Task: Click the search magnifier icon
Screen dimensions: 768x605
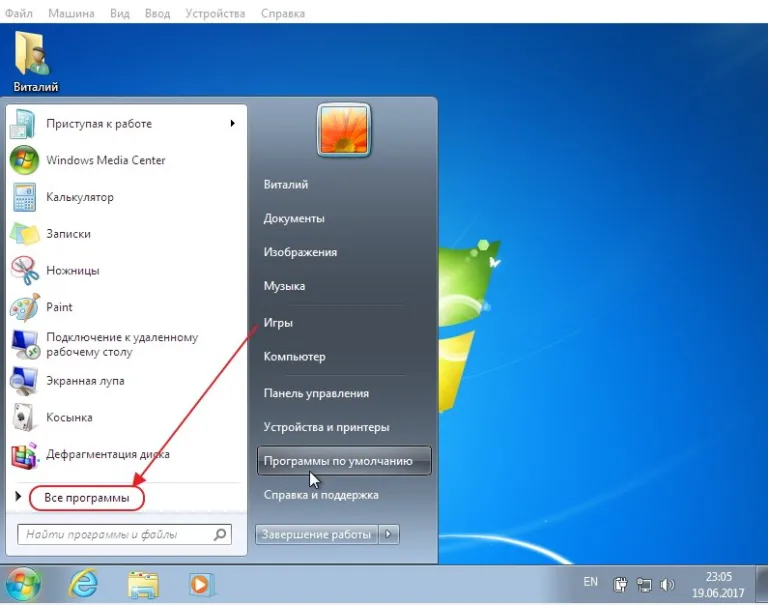Action: coord(220,534)
